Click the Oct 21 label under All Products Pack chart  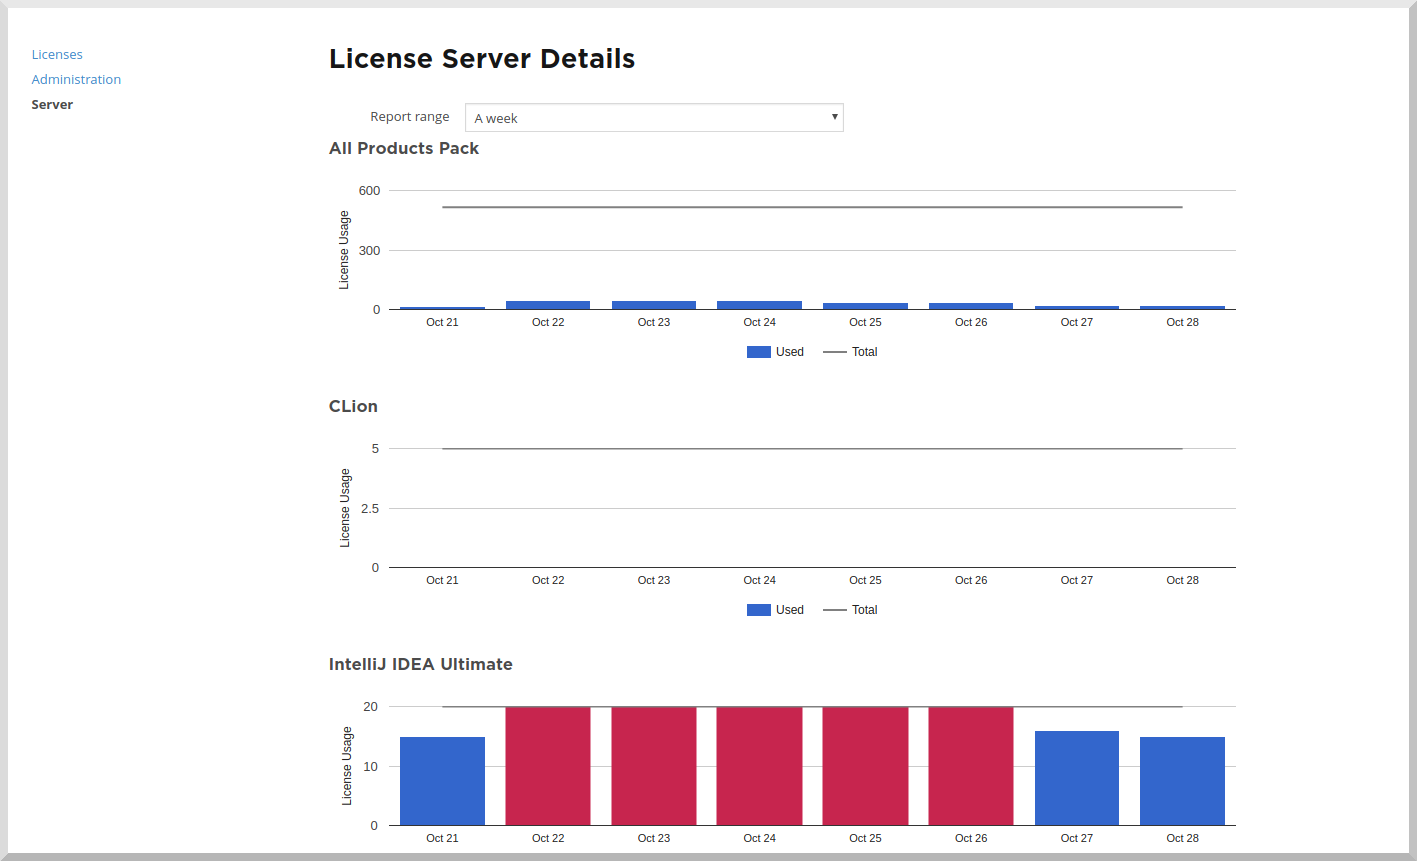pos(442,322)
